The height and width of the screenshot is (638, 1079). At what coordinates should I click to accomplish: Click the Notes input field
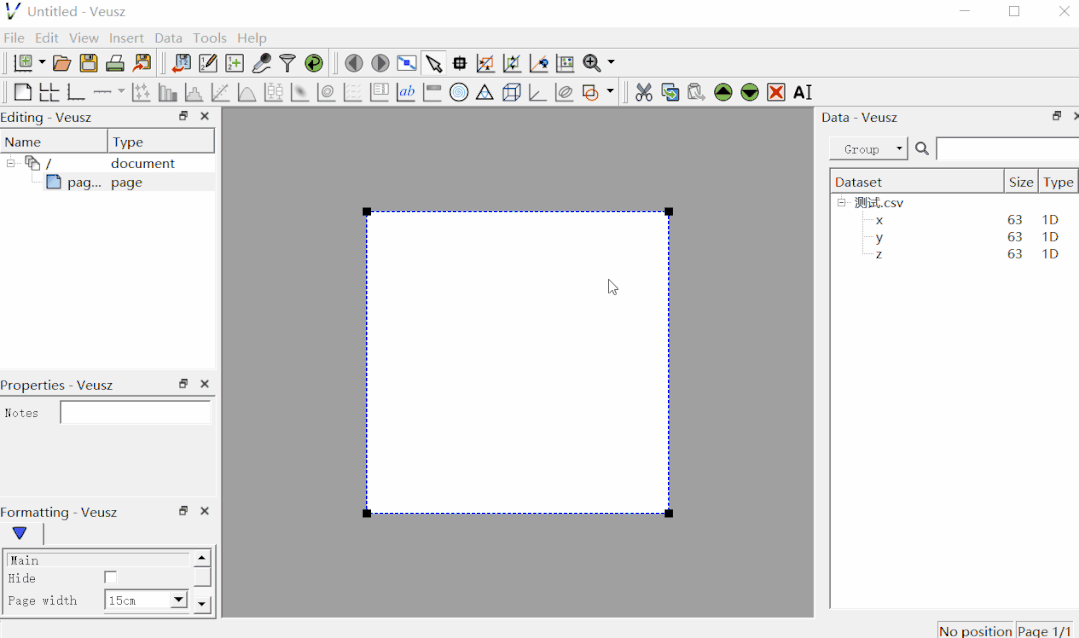[x=137, y=411]
